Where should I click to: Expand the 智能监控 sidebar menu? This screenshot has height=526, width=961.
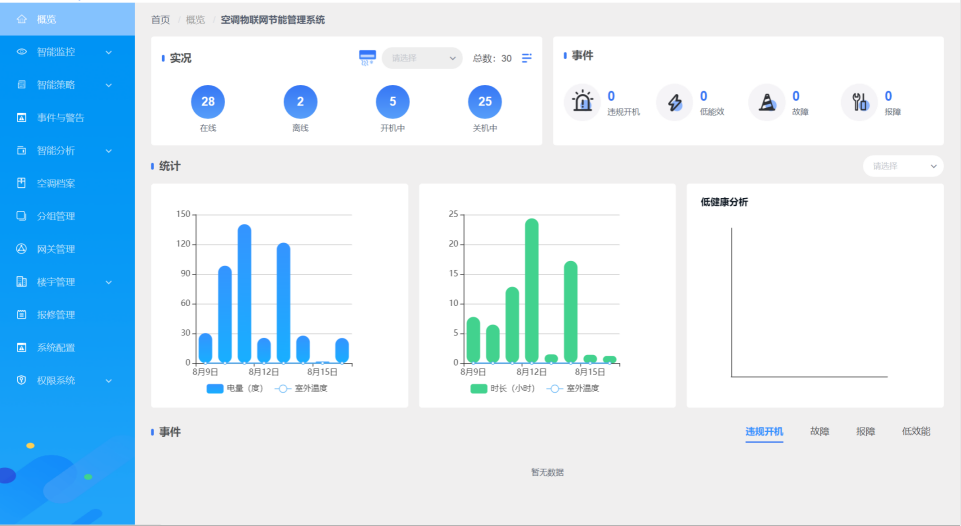(66, 52)
